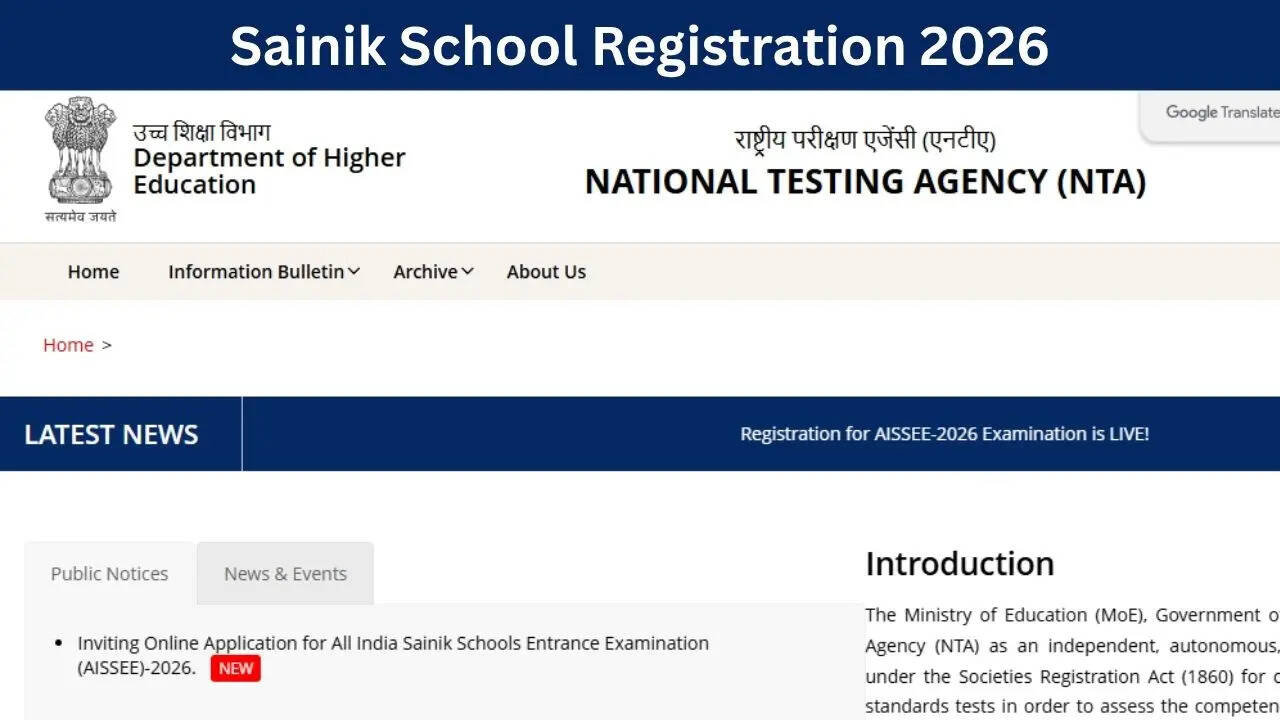Click National Testing Agency (NTA) English title
The width and height of the screenshot is (1280, 720).
click(865, 182)
